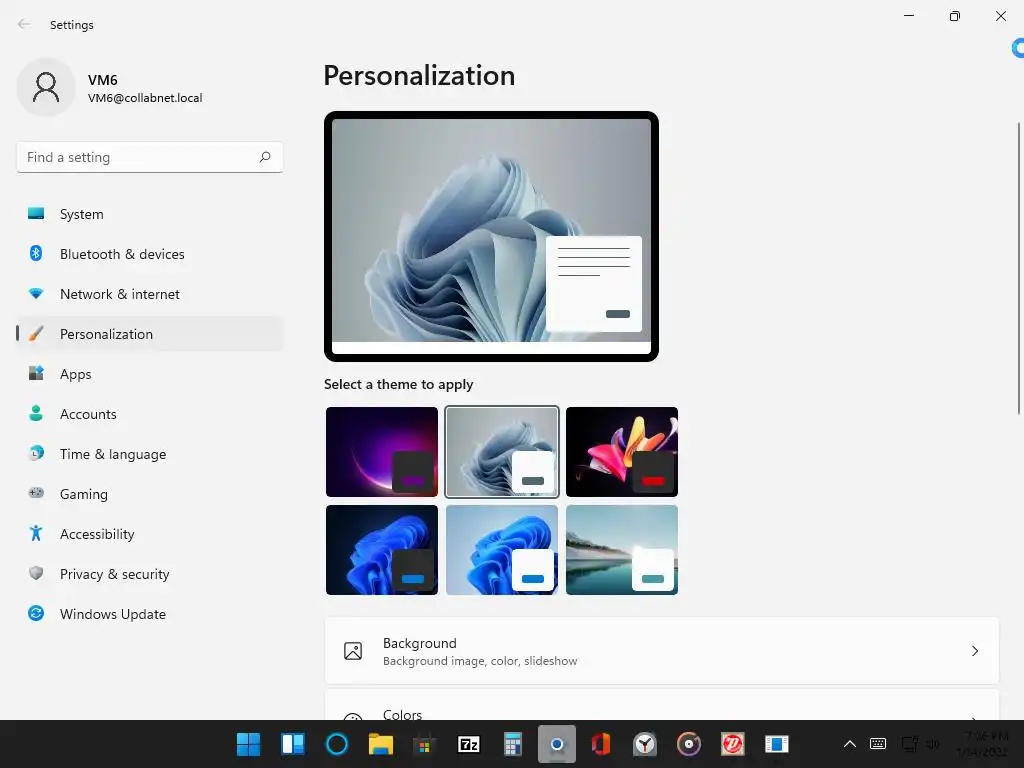The height and width of the screenshot is (768, 1024).
Task: Click the desktop preview image
Action: pos(491,236)
